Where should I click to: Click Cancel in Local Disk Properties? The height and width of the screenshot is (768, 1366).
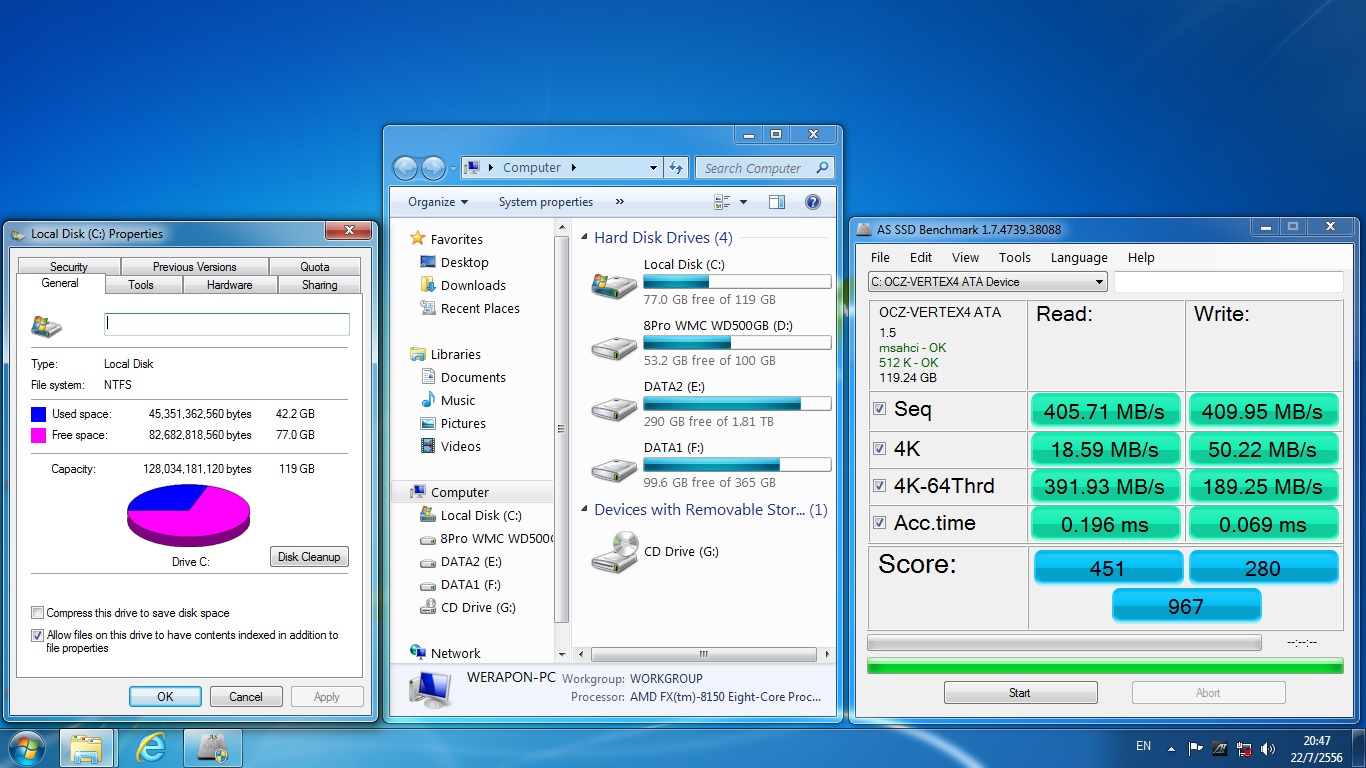click(x=246, y=697)
